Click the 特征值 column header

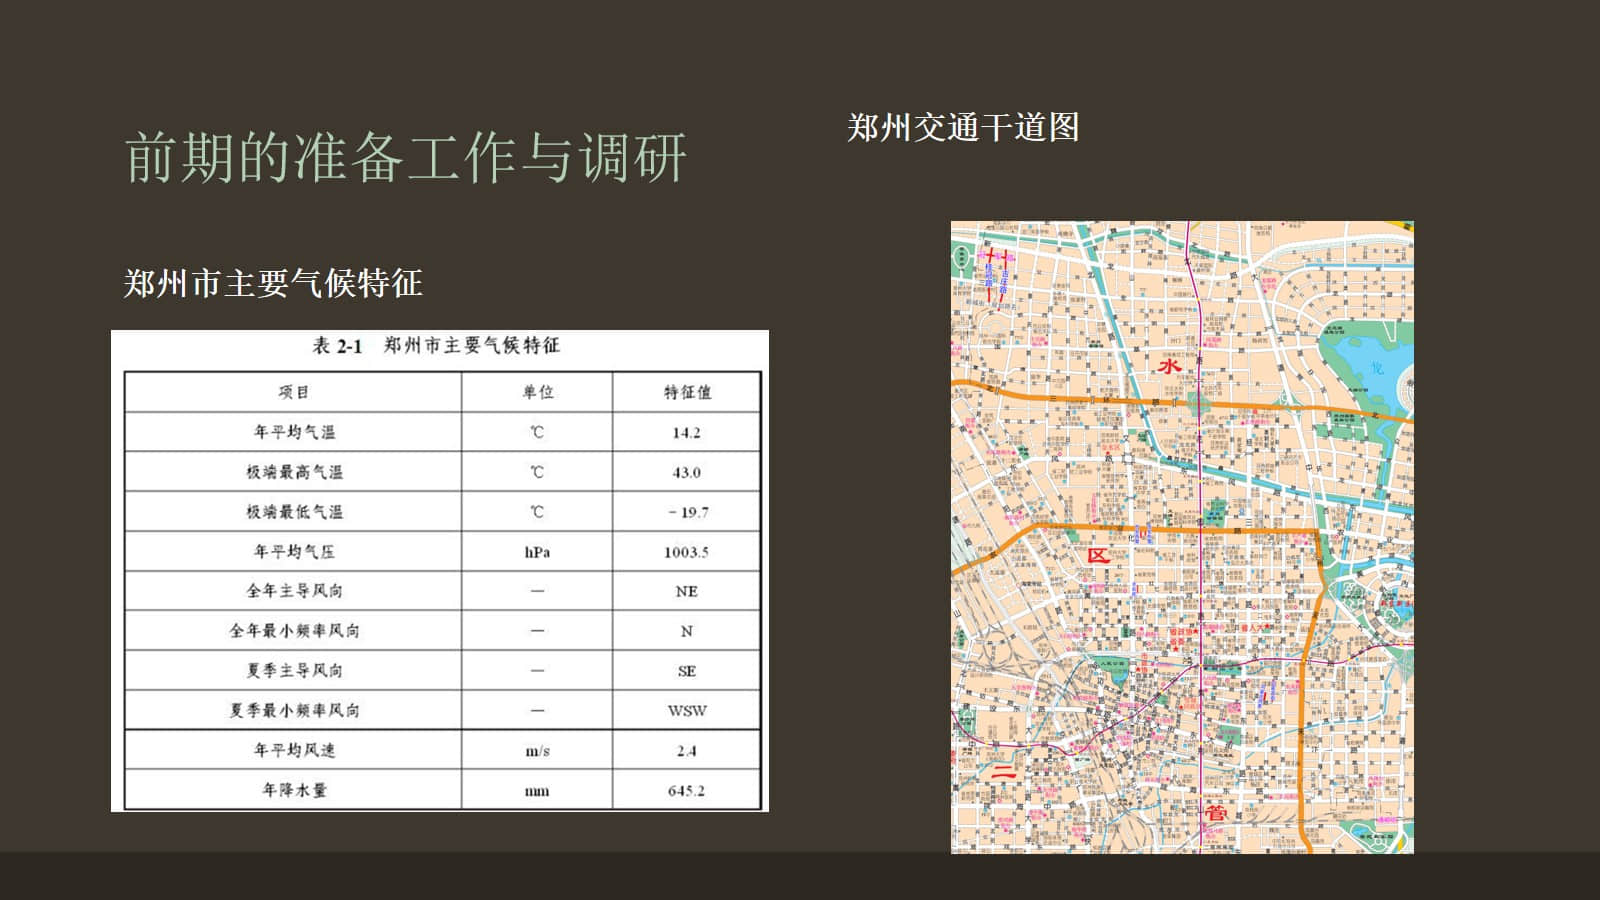(687, 392)
